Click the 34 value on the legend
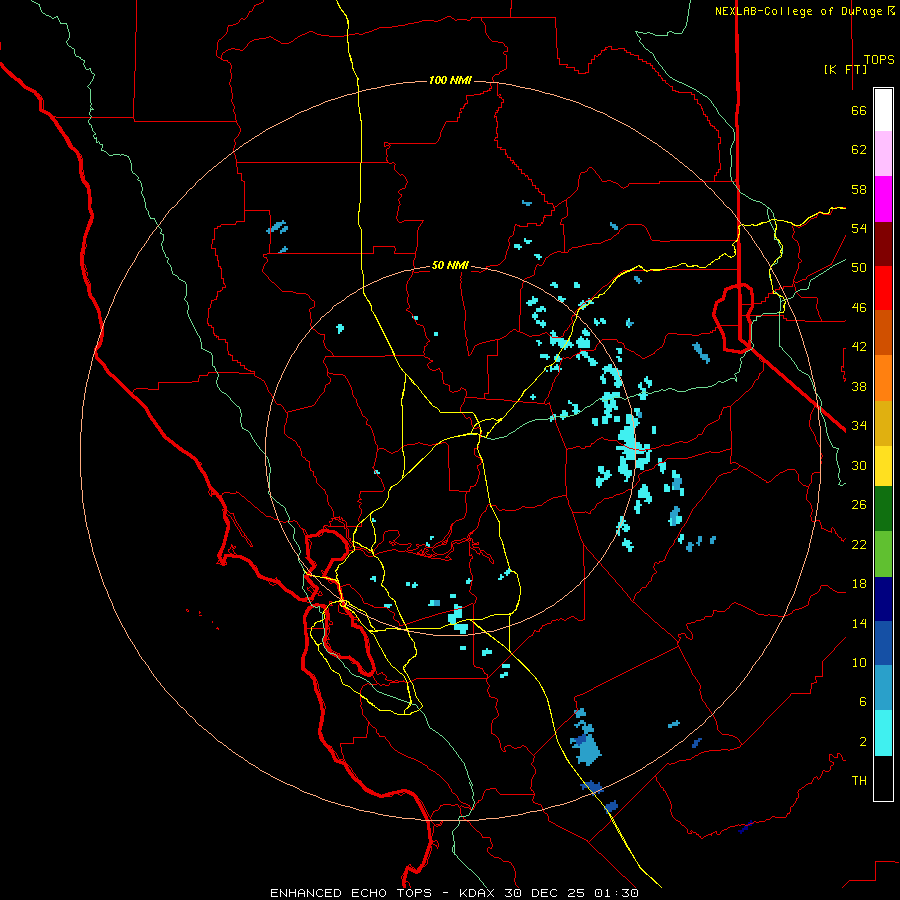The width and height of the screenshot is (900, 900). [859, 425]
